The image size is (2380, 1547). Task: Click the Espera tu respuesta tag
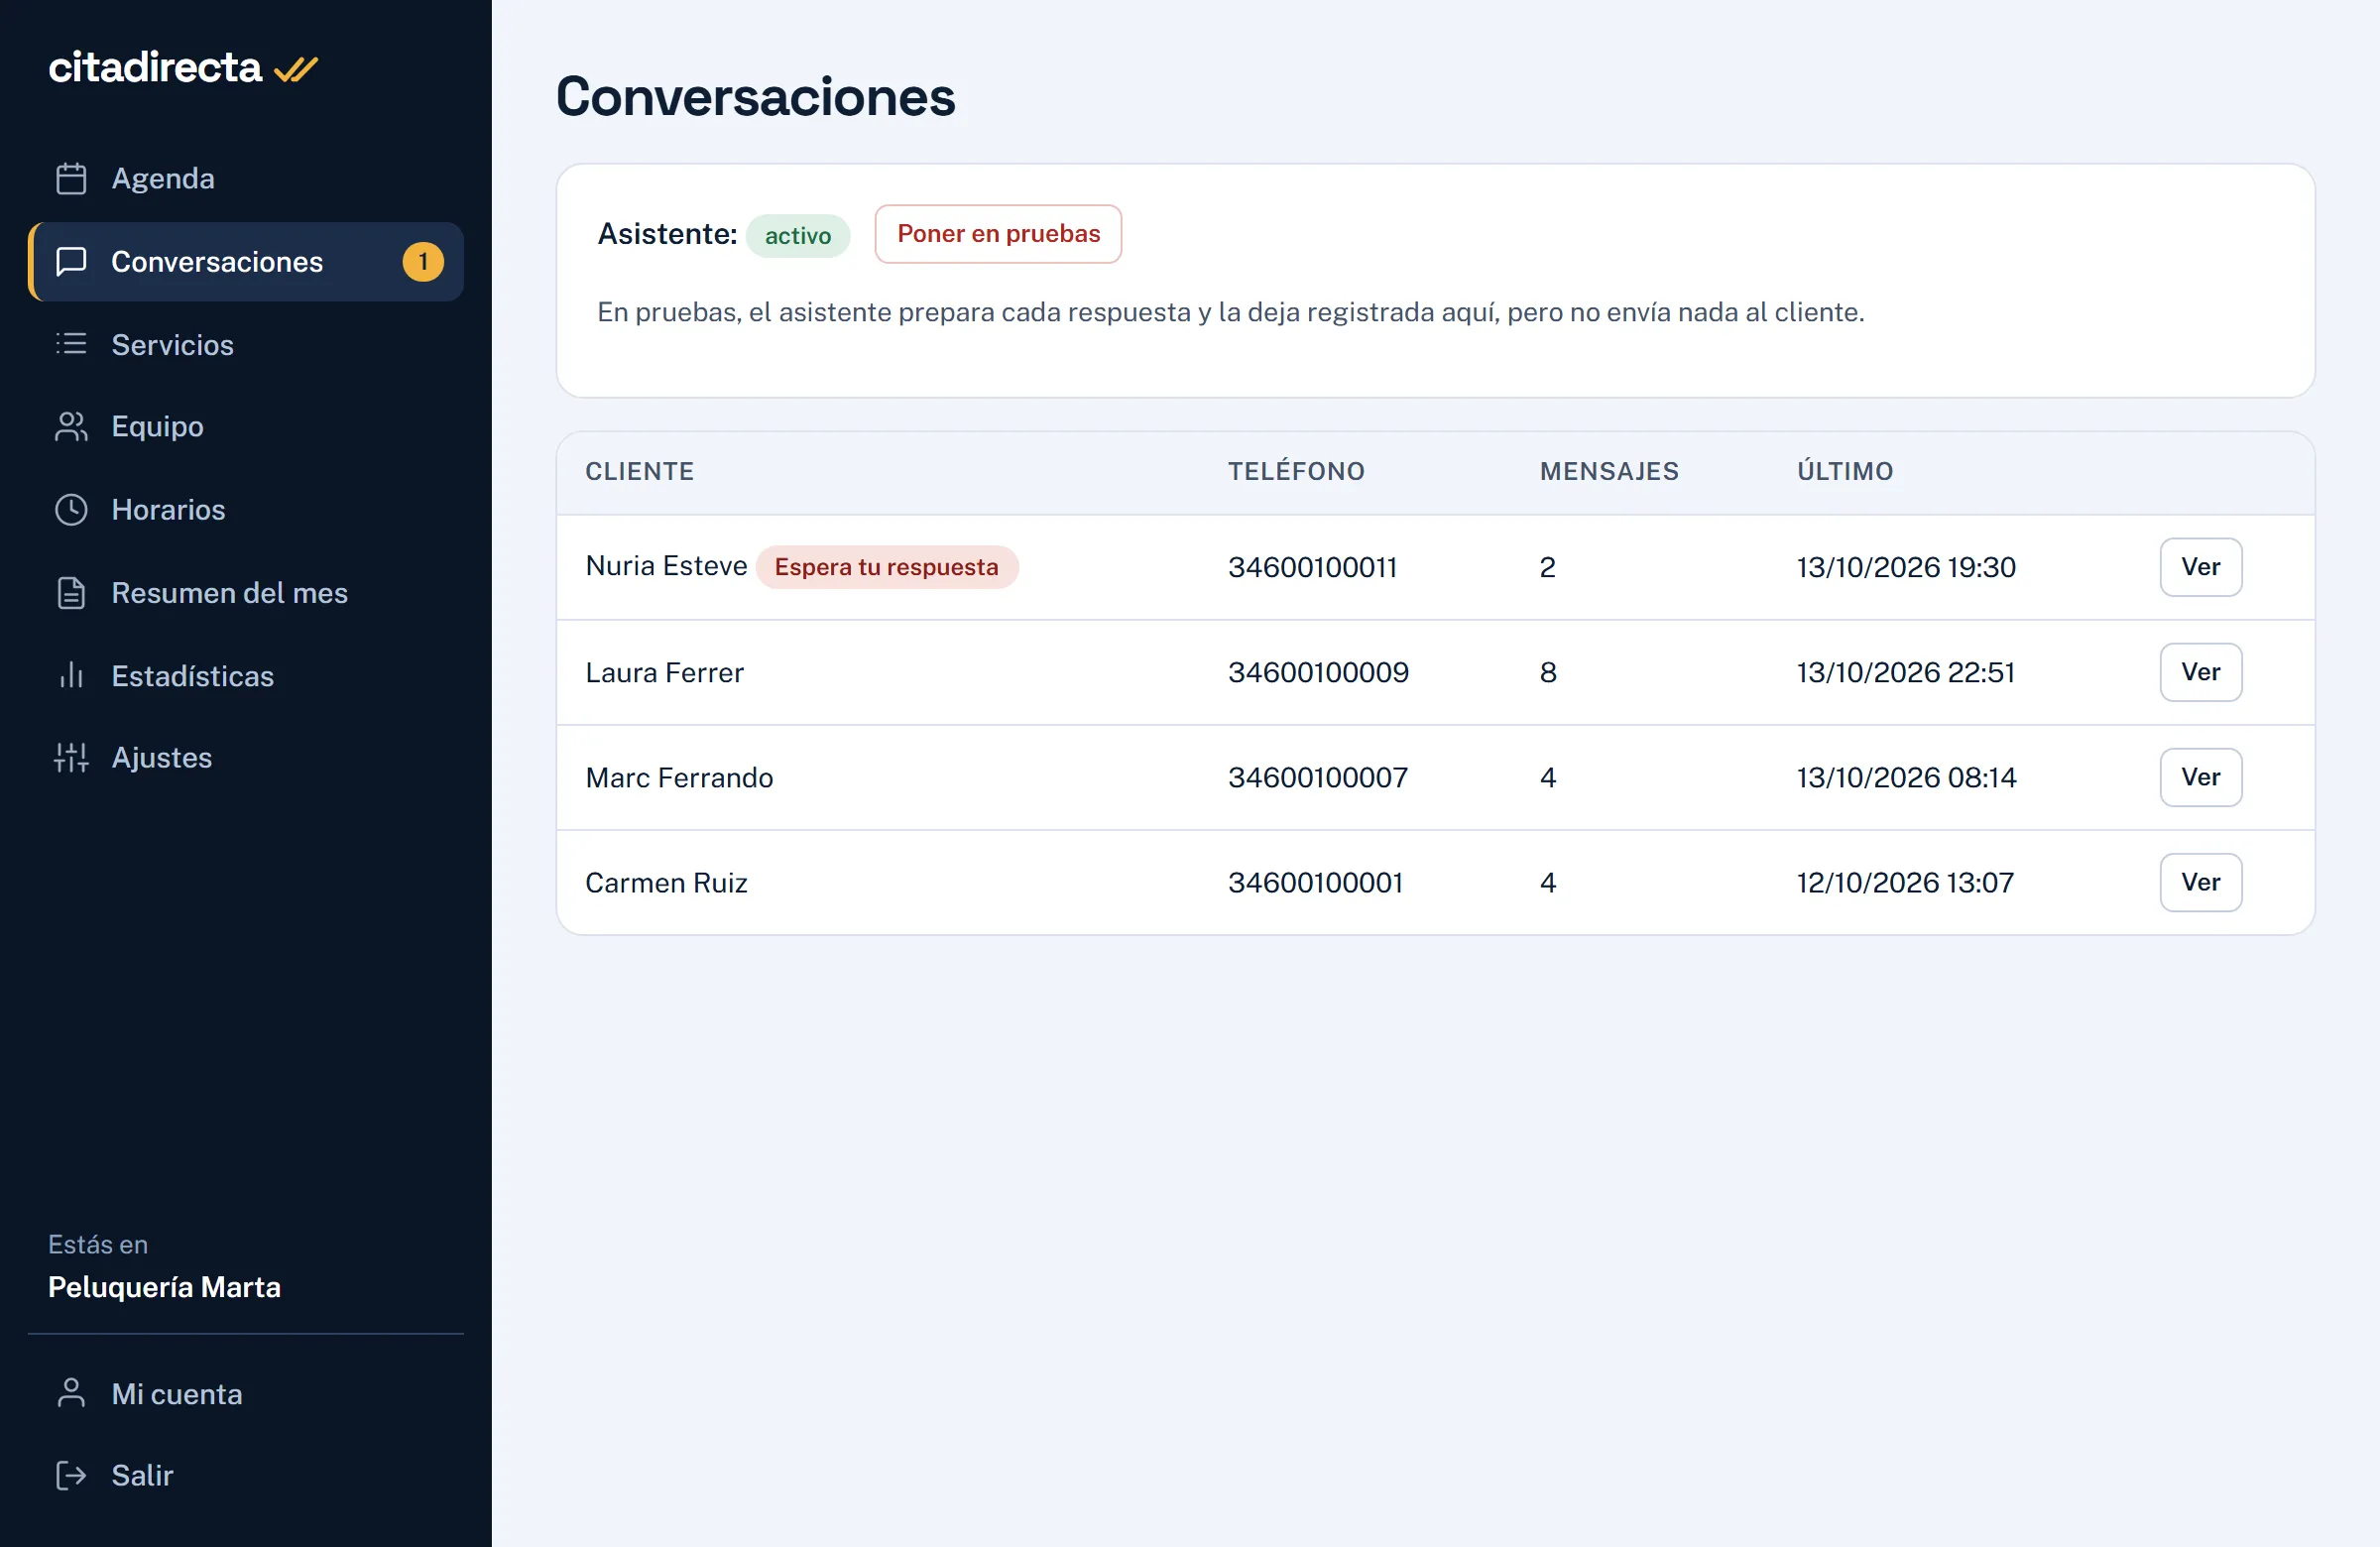(x=886, y=567)
